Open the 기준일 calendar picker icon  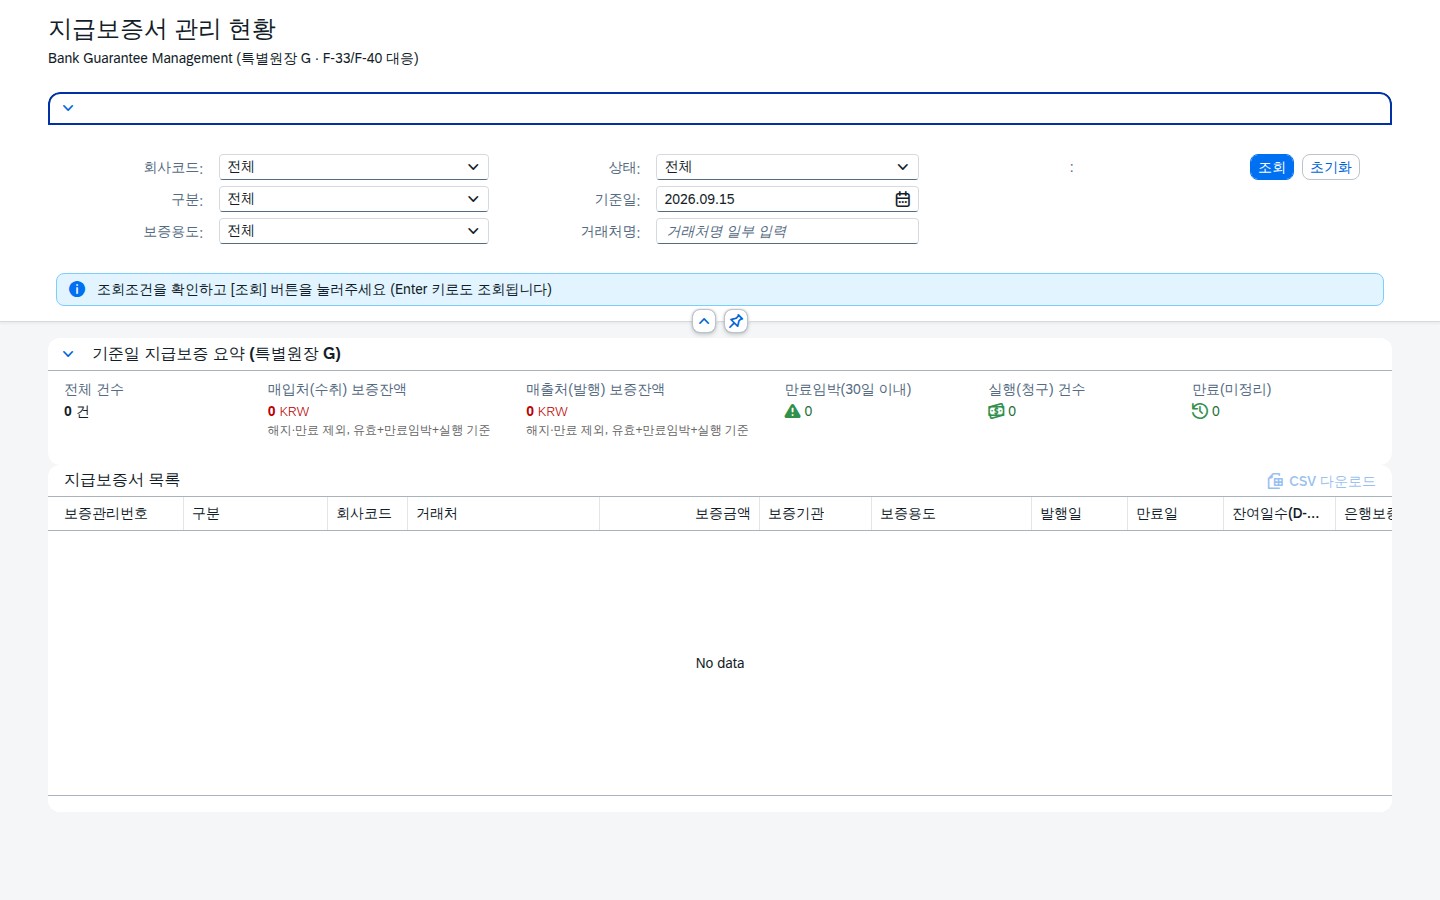pos(903,199)
